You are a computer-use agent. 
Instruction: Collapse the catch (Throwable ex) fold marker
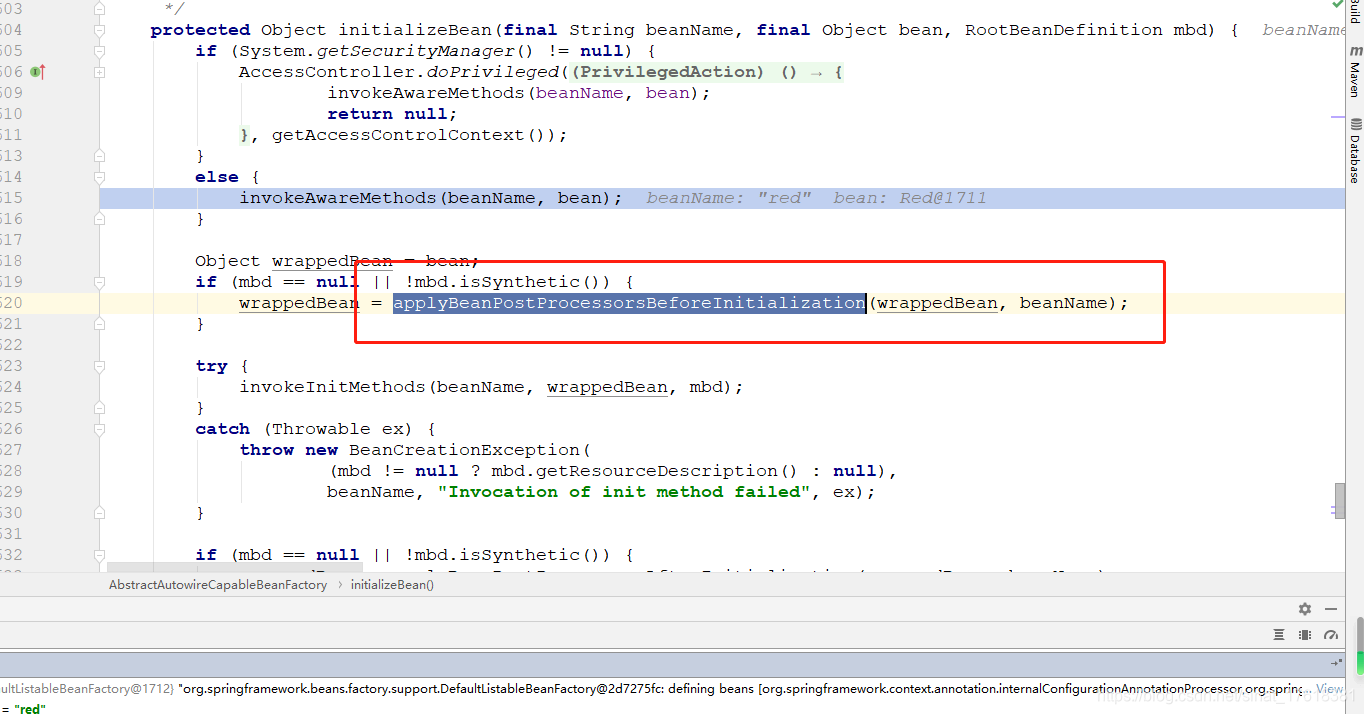[x=99, y=429]
